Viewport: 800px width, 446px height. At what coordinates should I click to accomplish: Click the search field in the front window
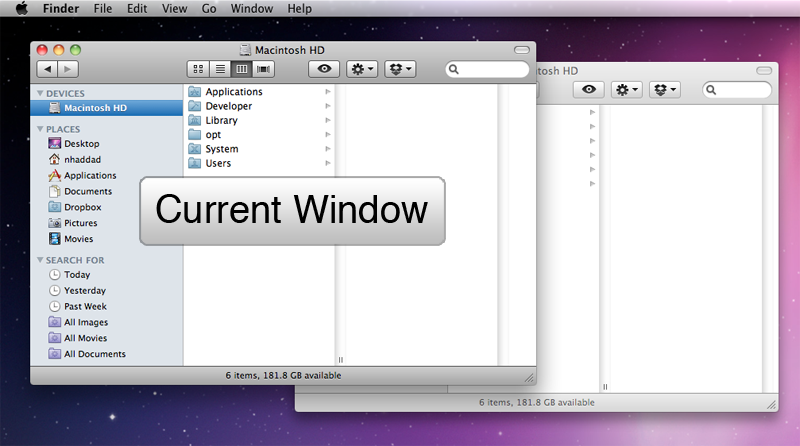point(488,69)
